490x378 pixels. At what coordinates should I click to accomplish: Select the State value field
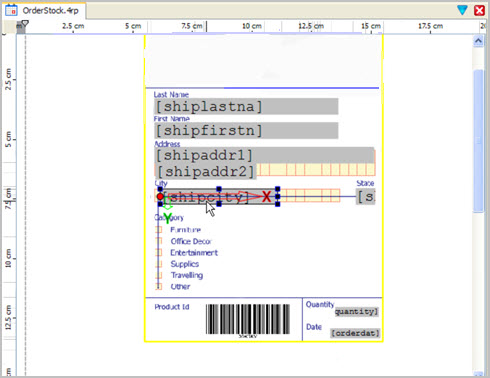pyautogui.click(x=366, y=197)
